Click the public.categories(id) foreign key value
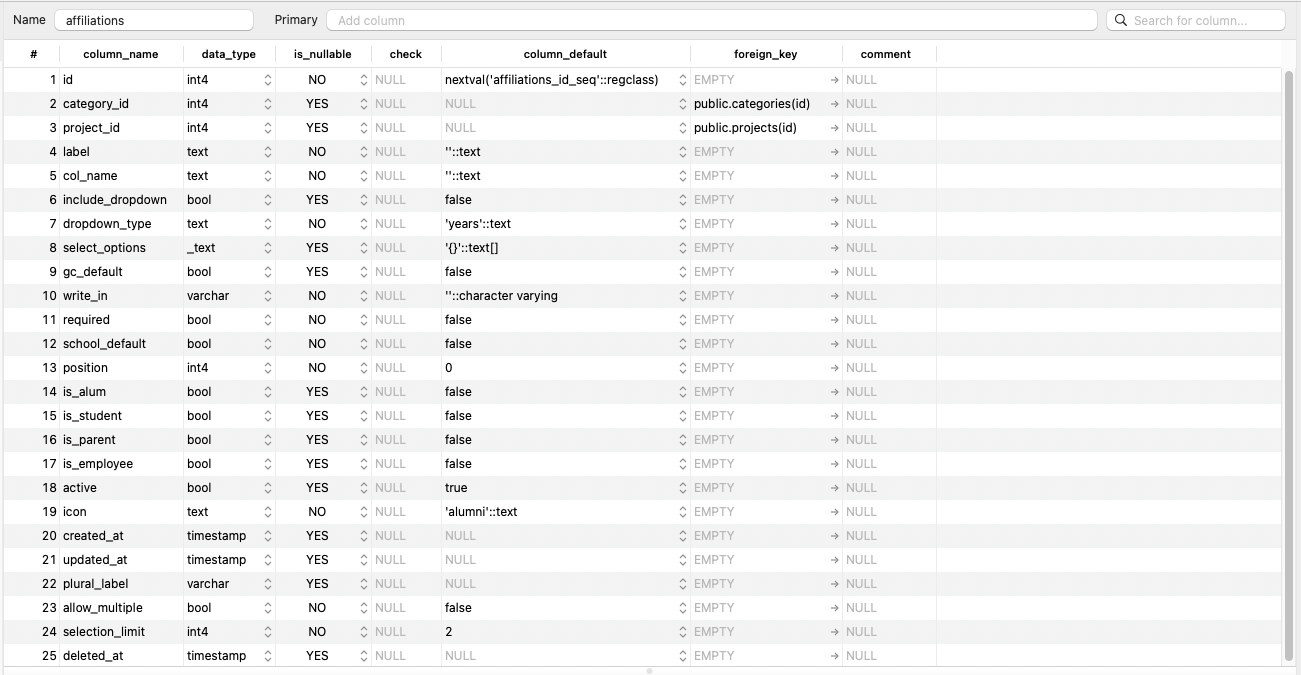 745,103
